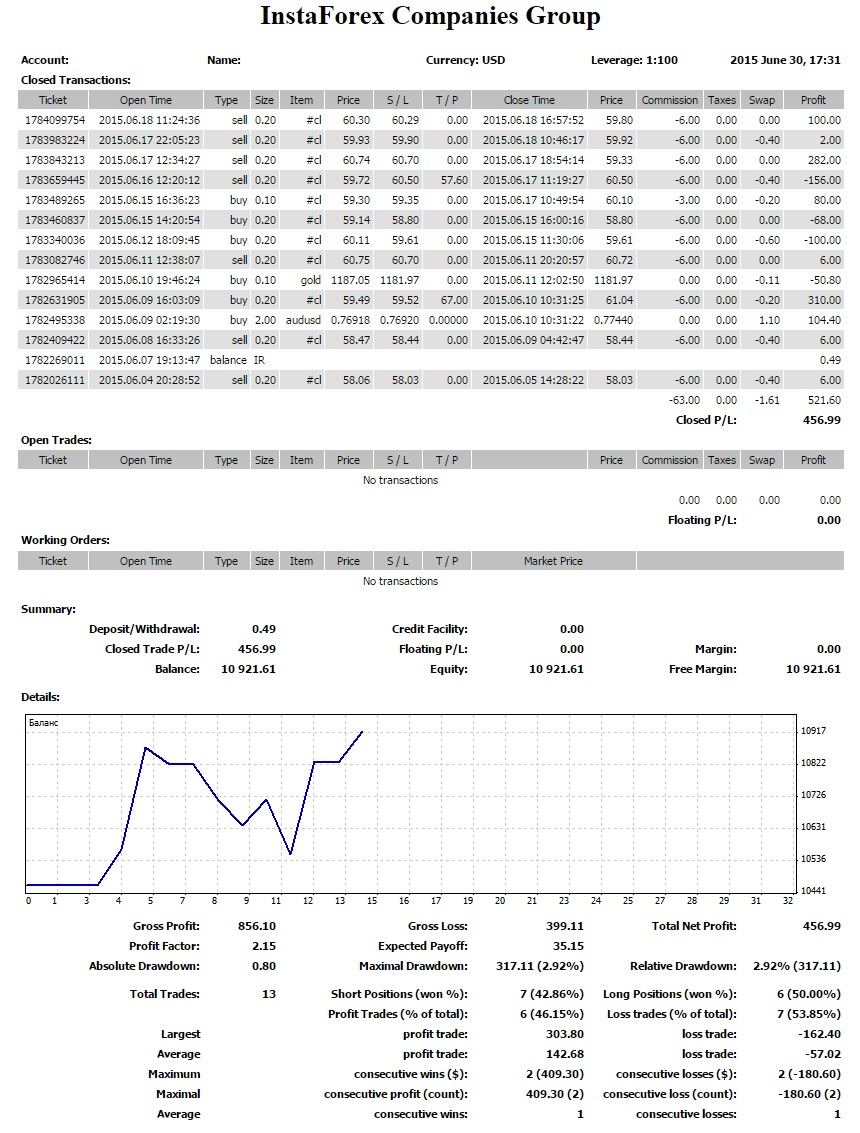Click the 521.60 total profit sum
Image resolution: width=860 pixels, height=1133 pixels.
click(x=825, y=400)
